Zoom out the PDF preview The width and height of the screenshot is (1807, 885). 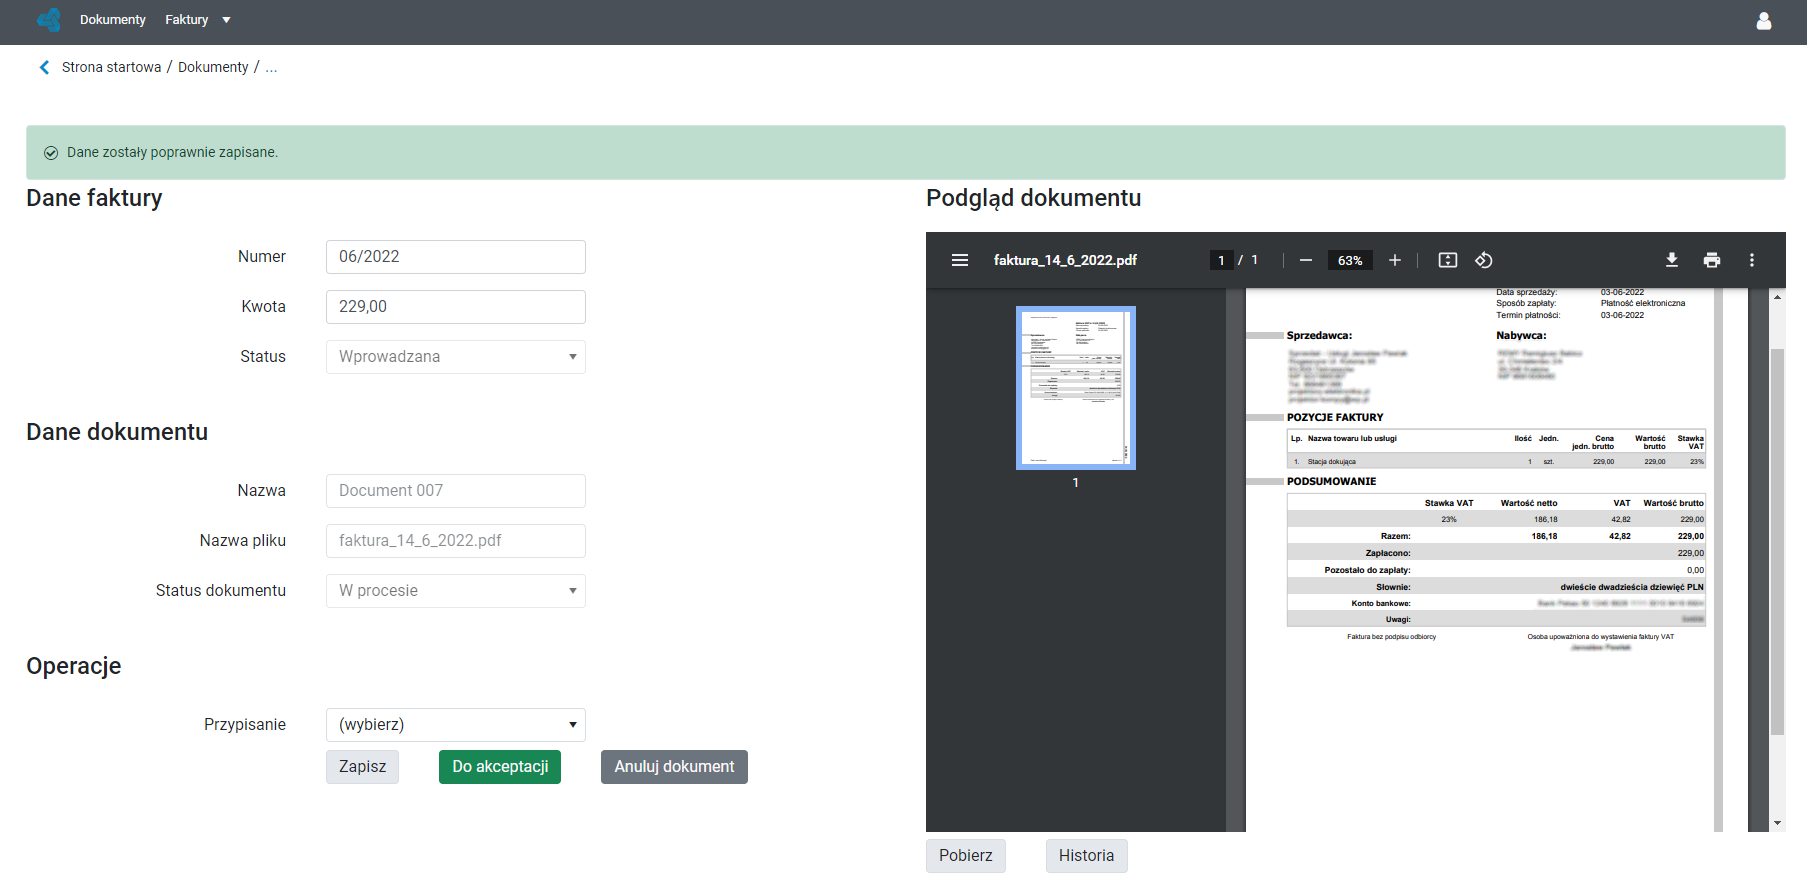point(1306,260)
